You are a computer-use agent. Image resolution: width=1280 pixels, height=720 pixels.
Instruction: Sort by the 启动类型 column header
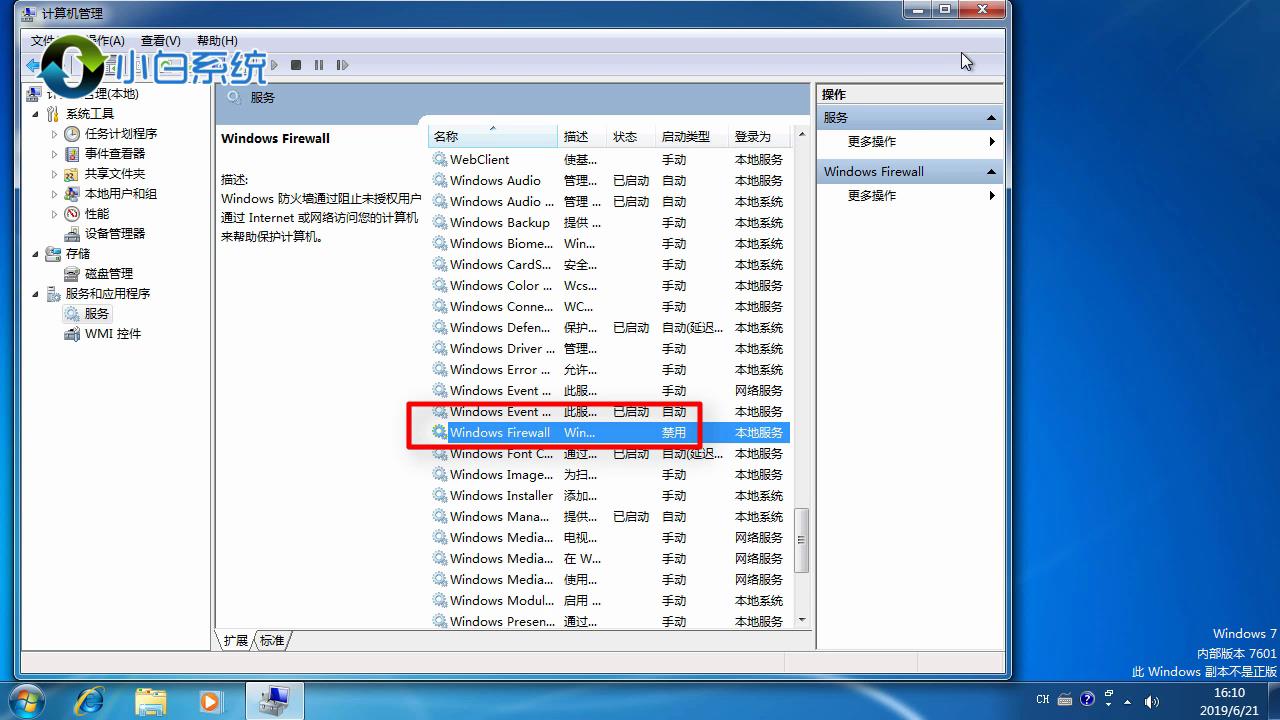(692, 136)
